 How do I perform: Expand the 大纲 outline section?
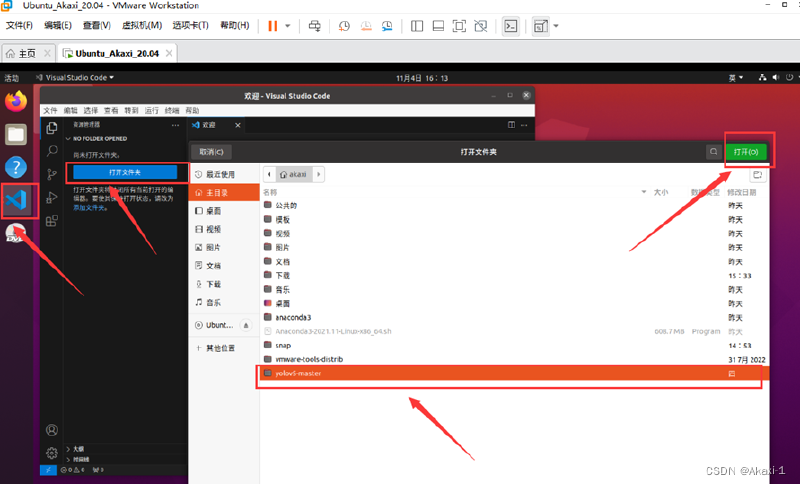(x=75, y=449)
